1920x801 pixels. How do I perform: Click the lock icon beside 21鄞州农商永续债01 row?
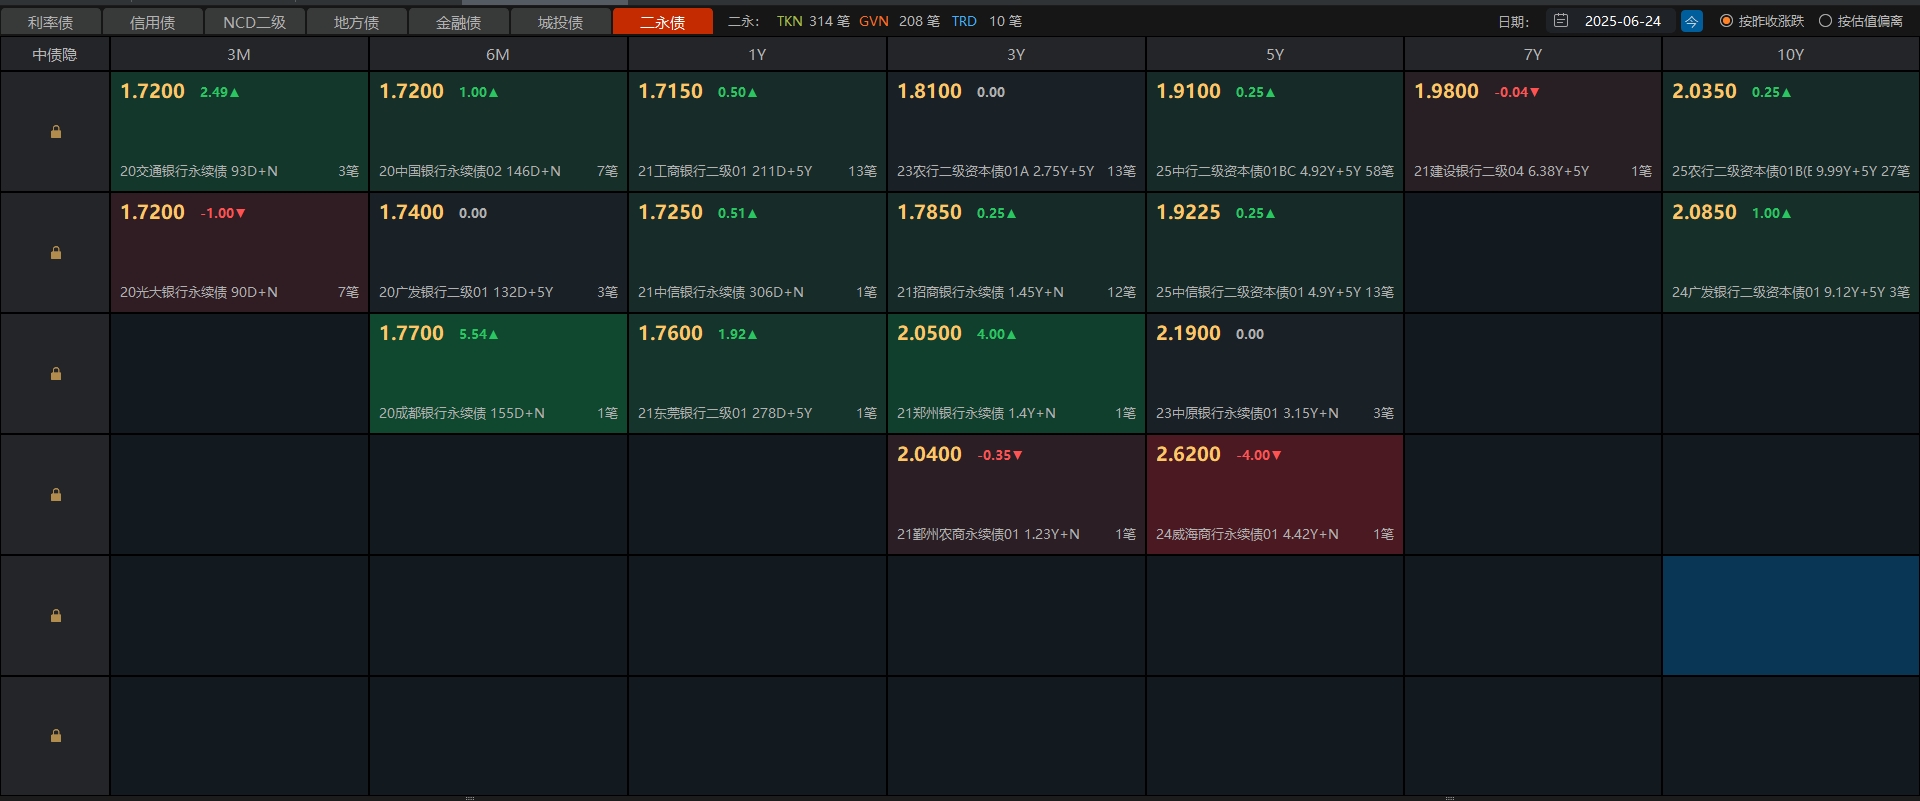56,495
